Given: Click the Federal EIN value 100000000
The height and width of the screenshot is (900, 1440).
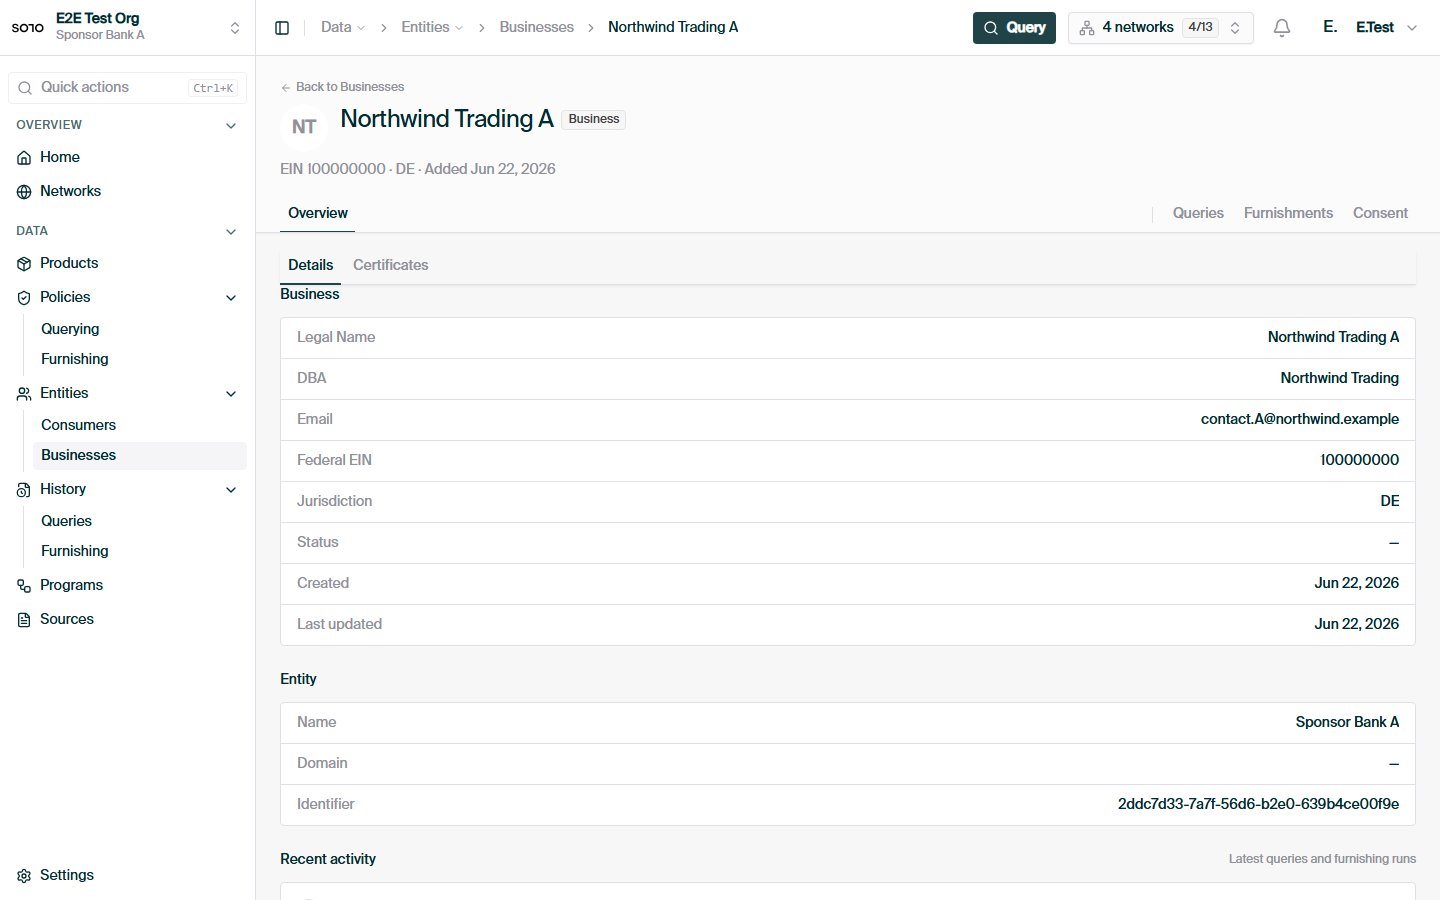Looking at the screenshot, I should point(1360,460).
